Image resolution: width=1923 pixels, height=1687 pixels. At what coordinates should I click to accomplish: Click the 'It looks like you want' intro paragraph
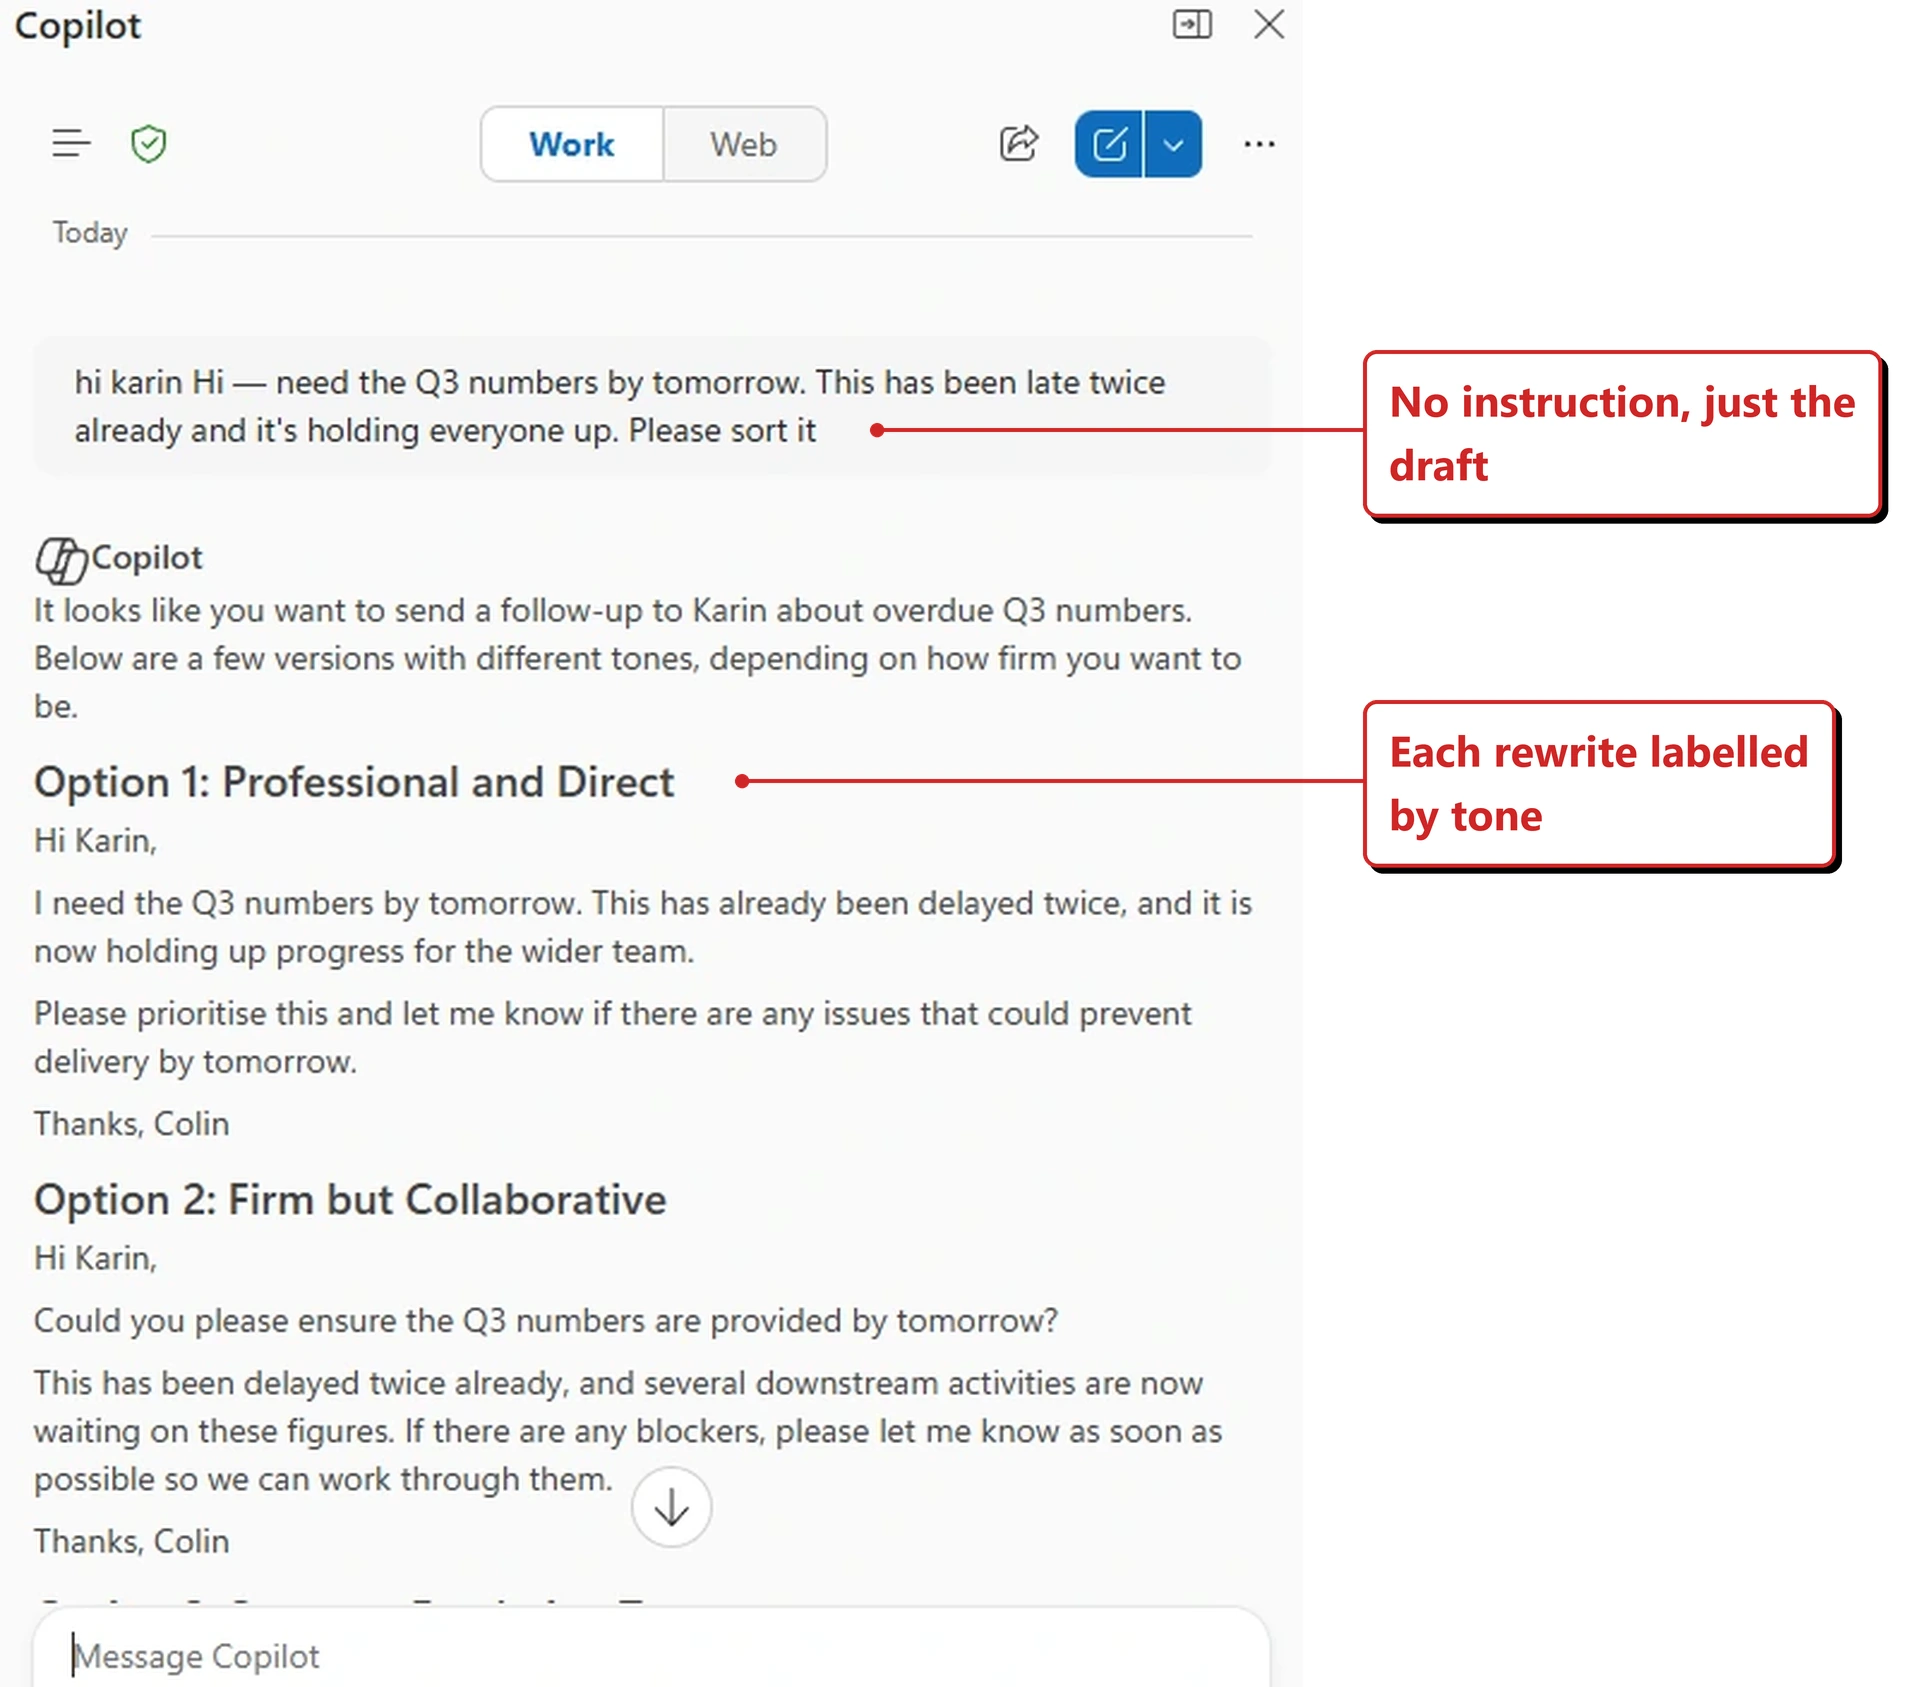point(638,658)
